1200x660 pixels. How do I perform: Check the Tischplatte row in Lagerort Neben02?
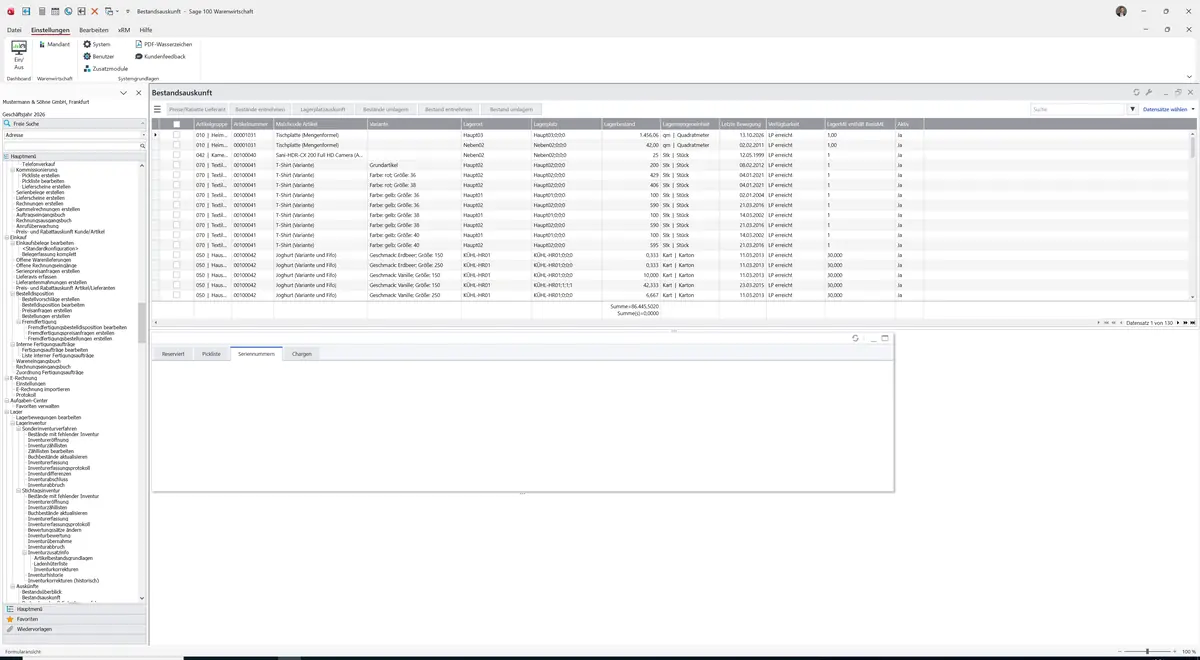(177, 145)
